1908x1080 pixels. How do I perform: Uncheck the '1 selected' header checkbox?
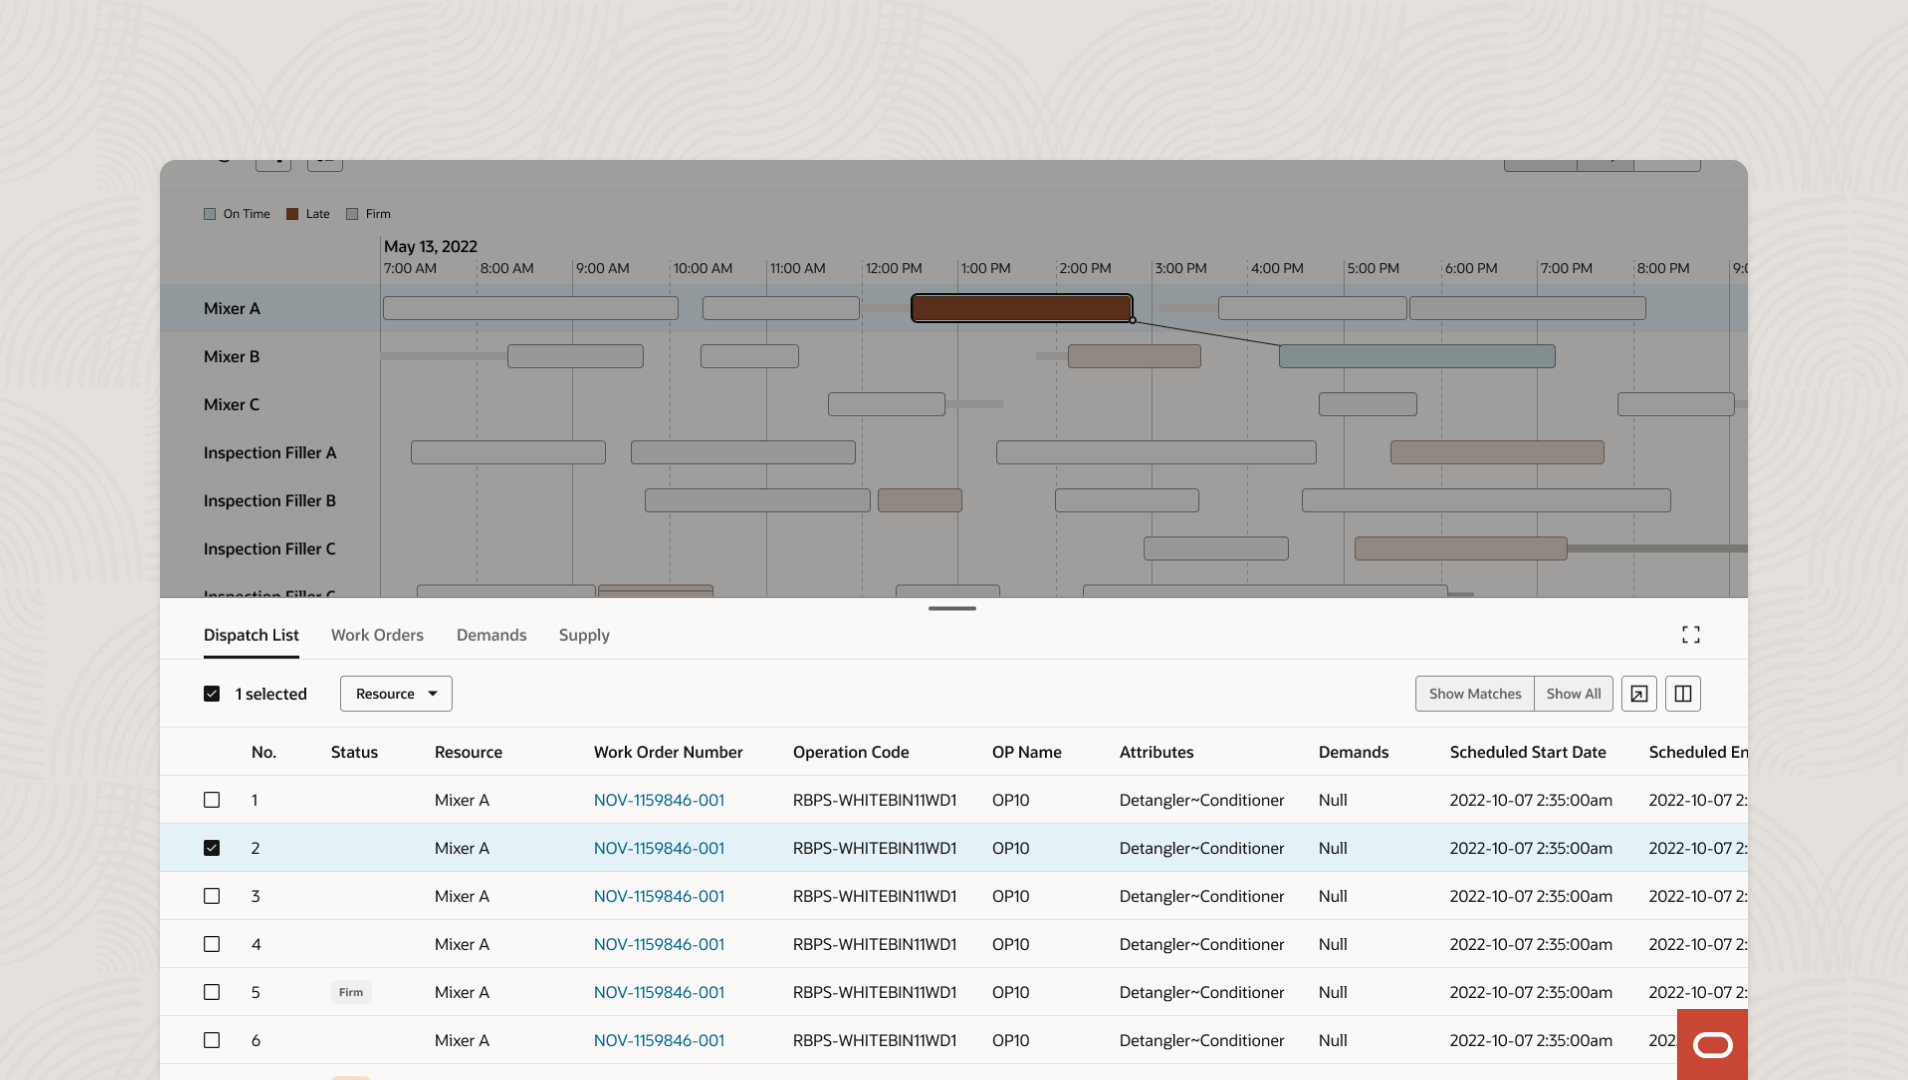(x=212, y=694)
